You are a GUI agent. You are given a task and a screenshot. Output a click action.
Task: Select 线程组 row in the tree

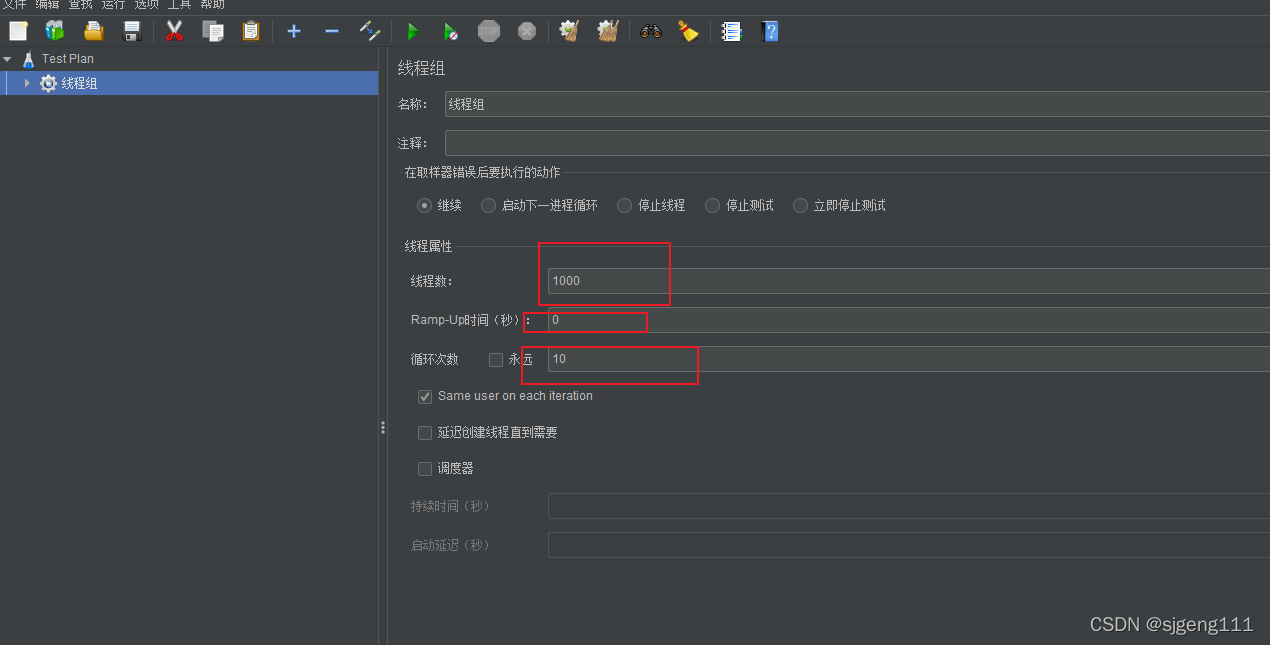click(189, 84)
